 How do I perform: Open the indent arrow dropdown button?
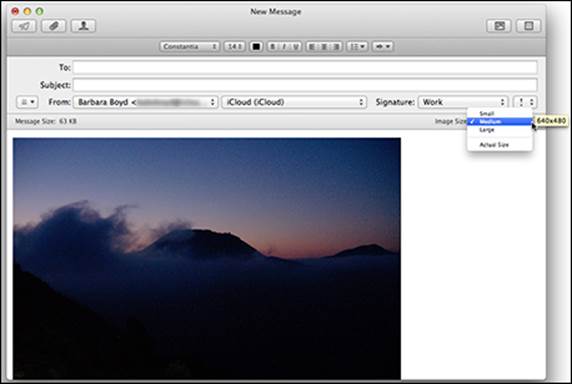tap(383, 47)
